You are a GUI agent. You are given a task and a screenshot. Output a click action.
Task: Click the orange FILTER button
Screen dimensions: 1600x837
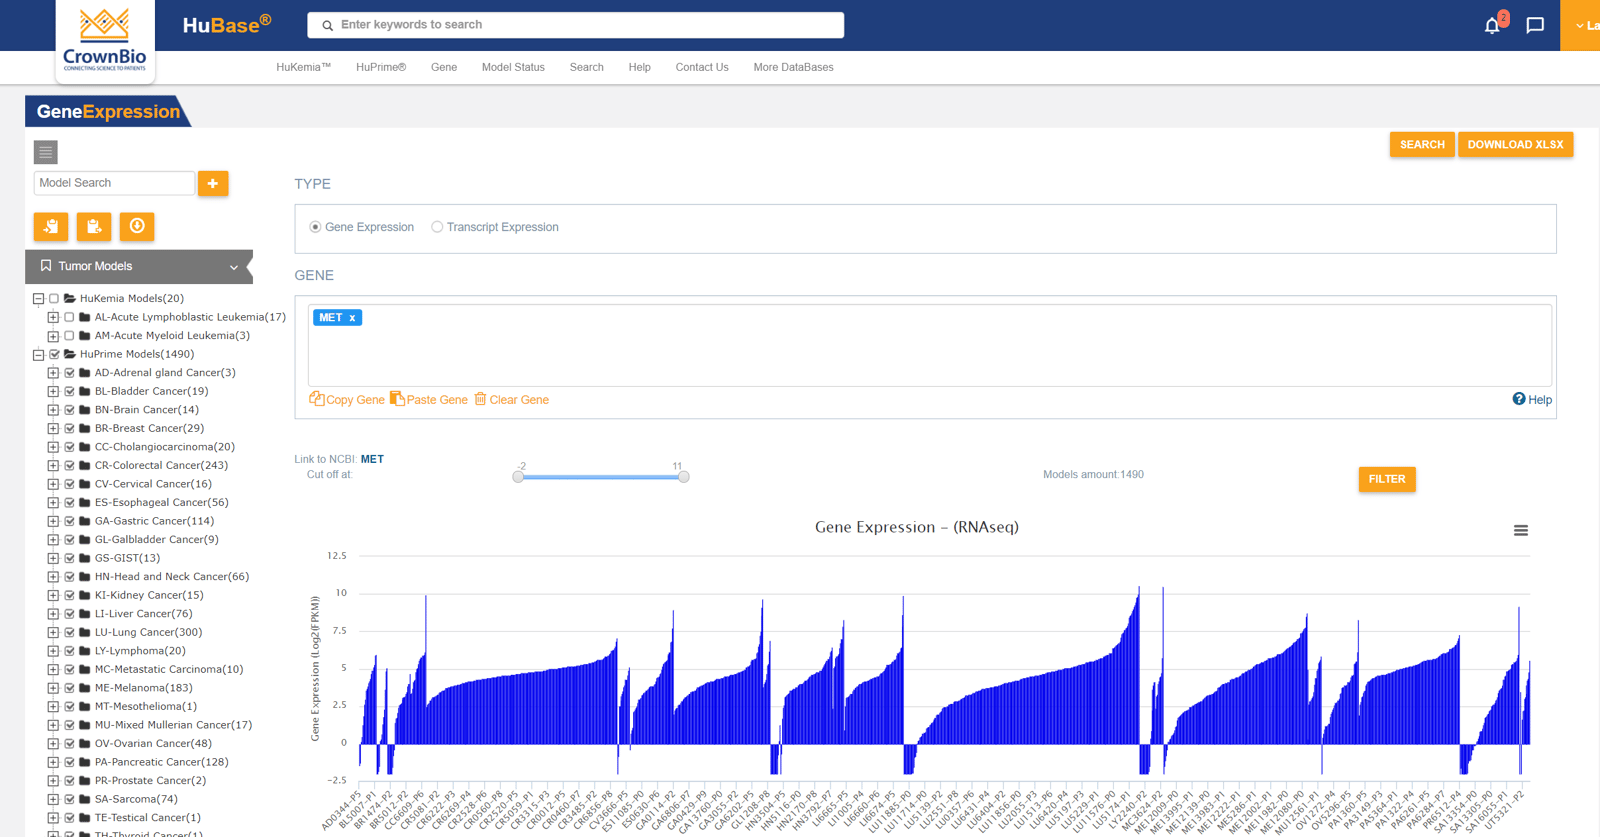click(1386, 480)
